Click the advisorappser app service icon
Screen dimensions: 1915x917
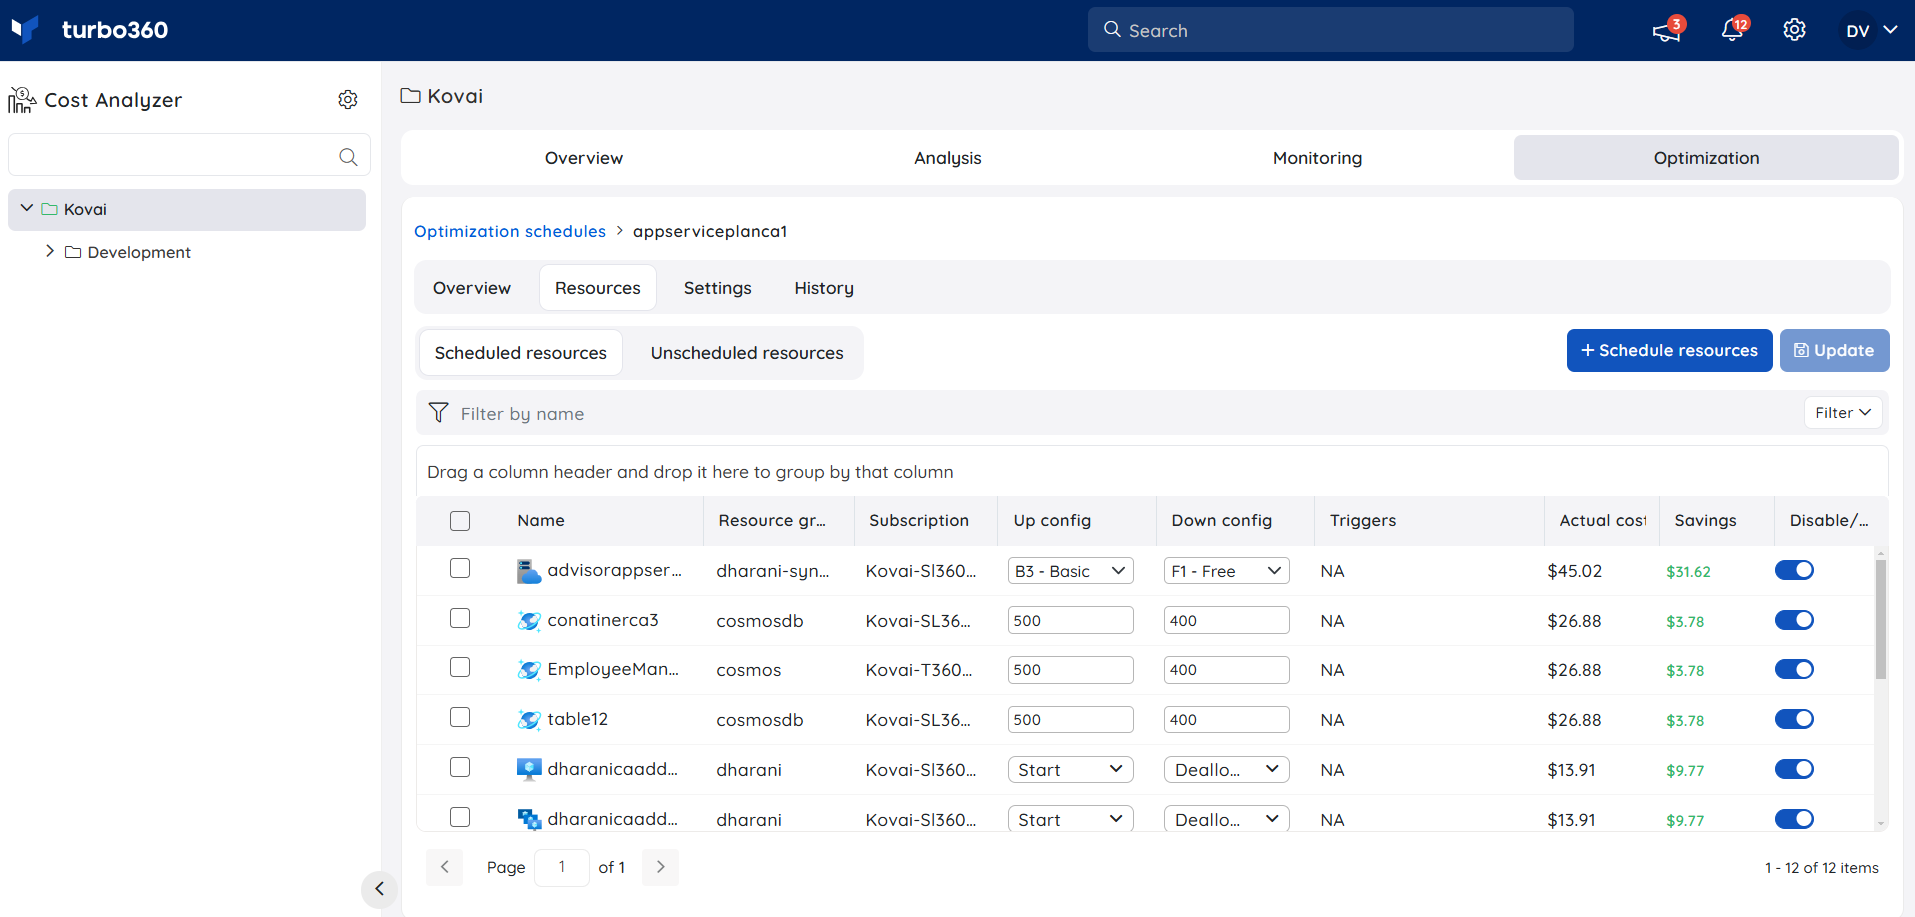coord(528,571)
